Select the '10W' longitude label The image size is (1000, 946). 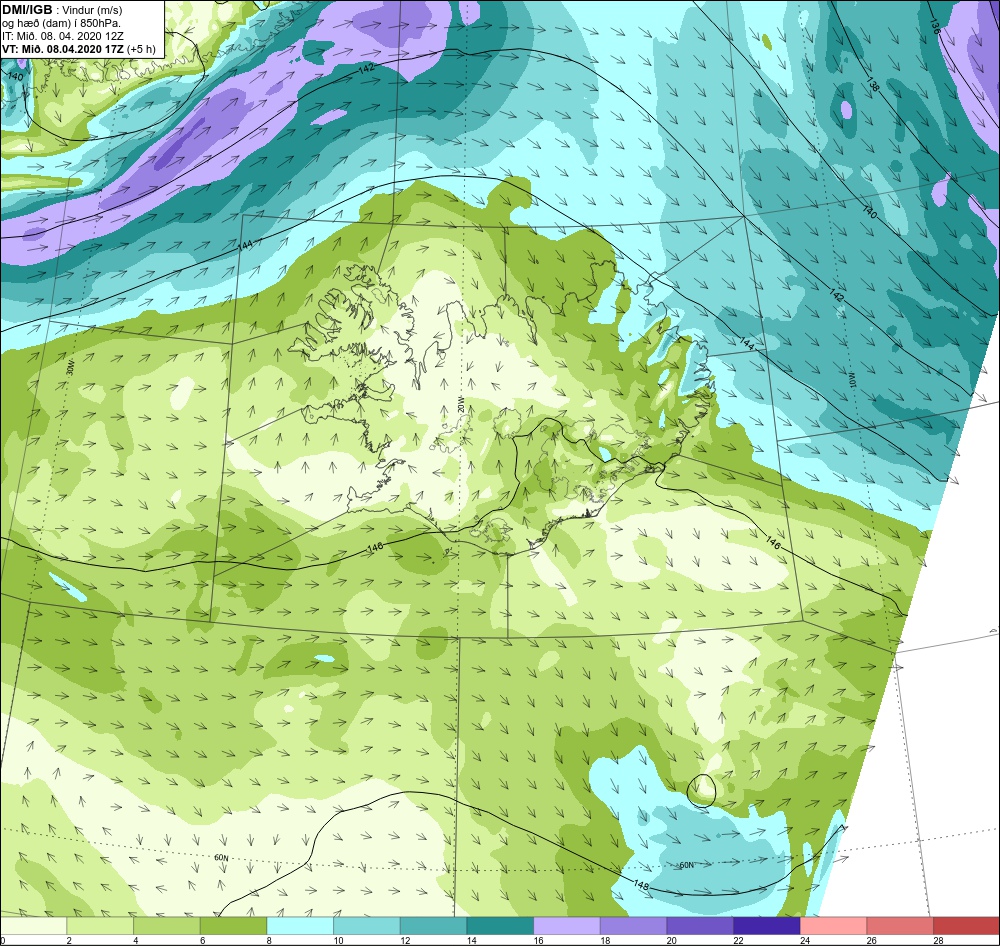[851, 380]
